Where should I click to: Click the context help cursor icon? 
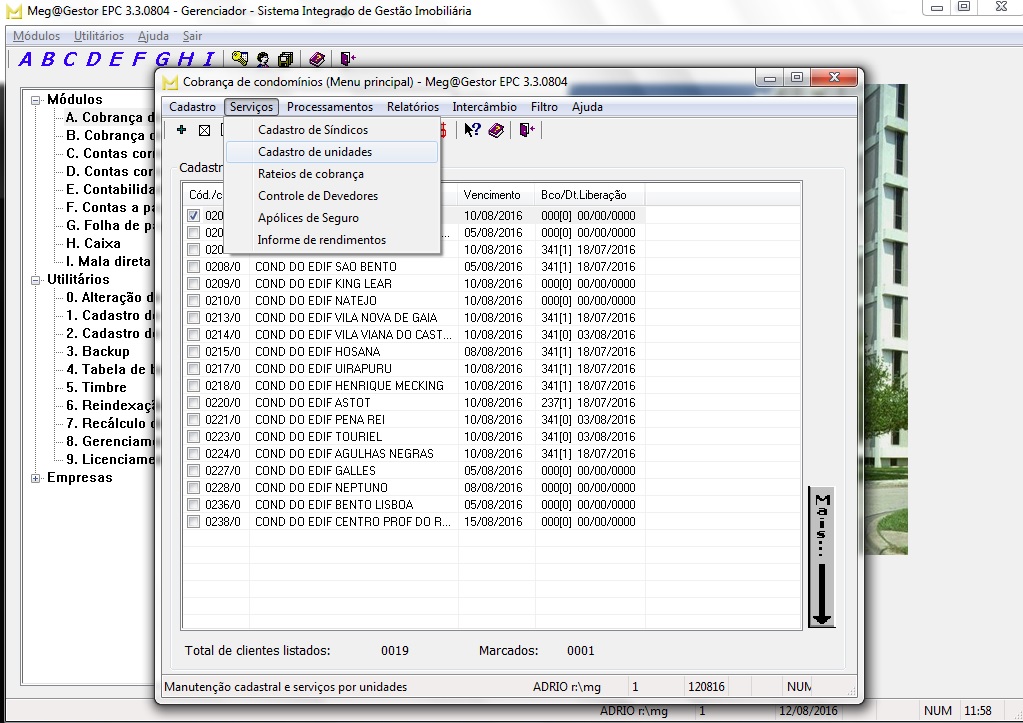472,130
